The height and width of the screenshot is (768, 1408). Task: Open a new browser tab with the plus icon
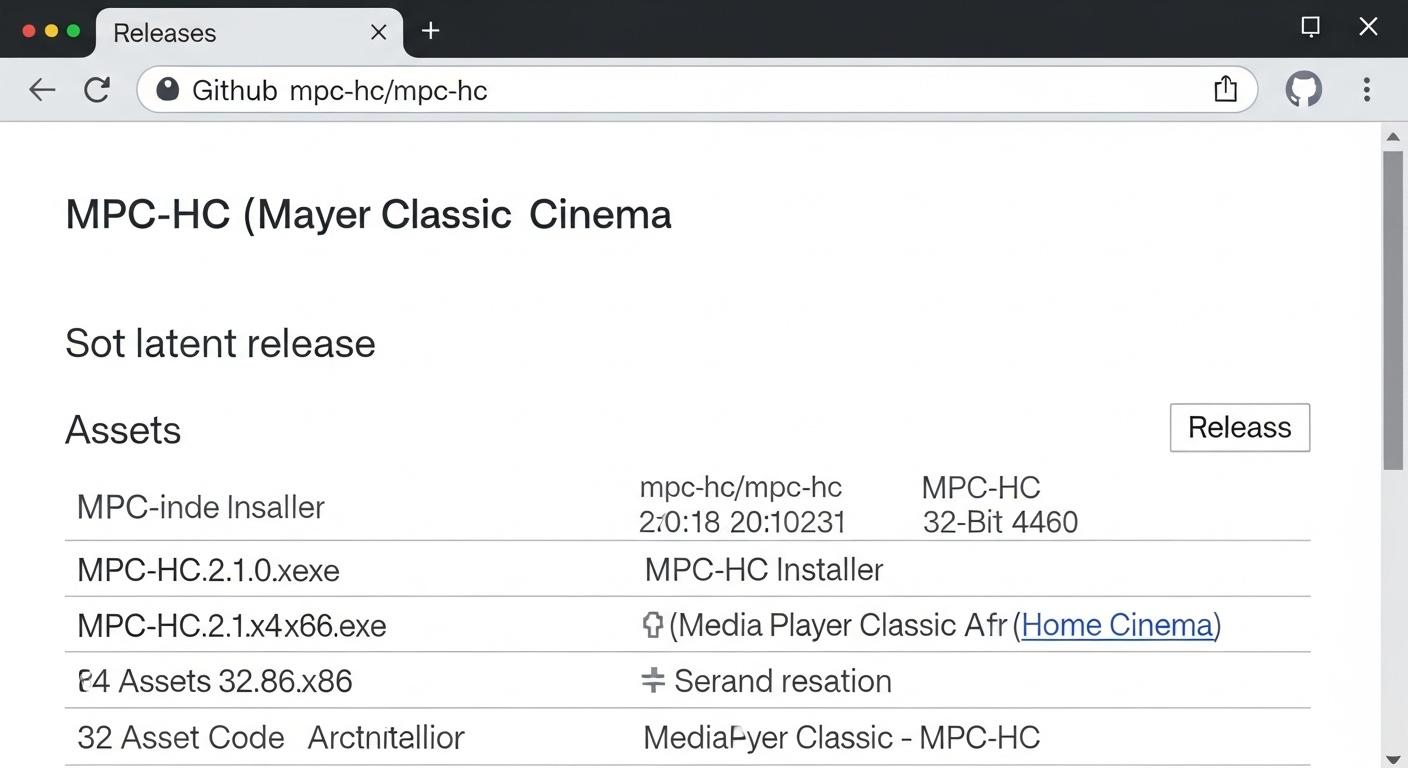(430, 31)
